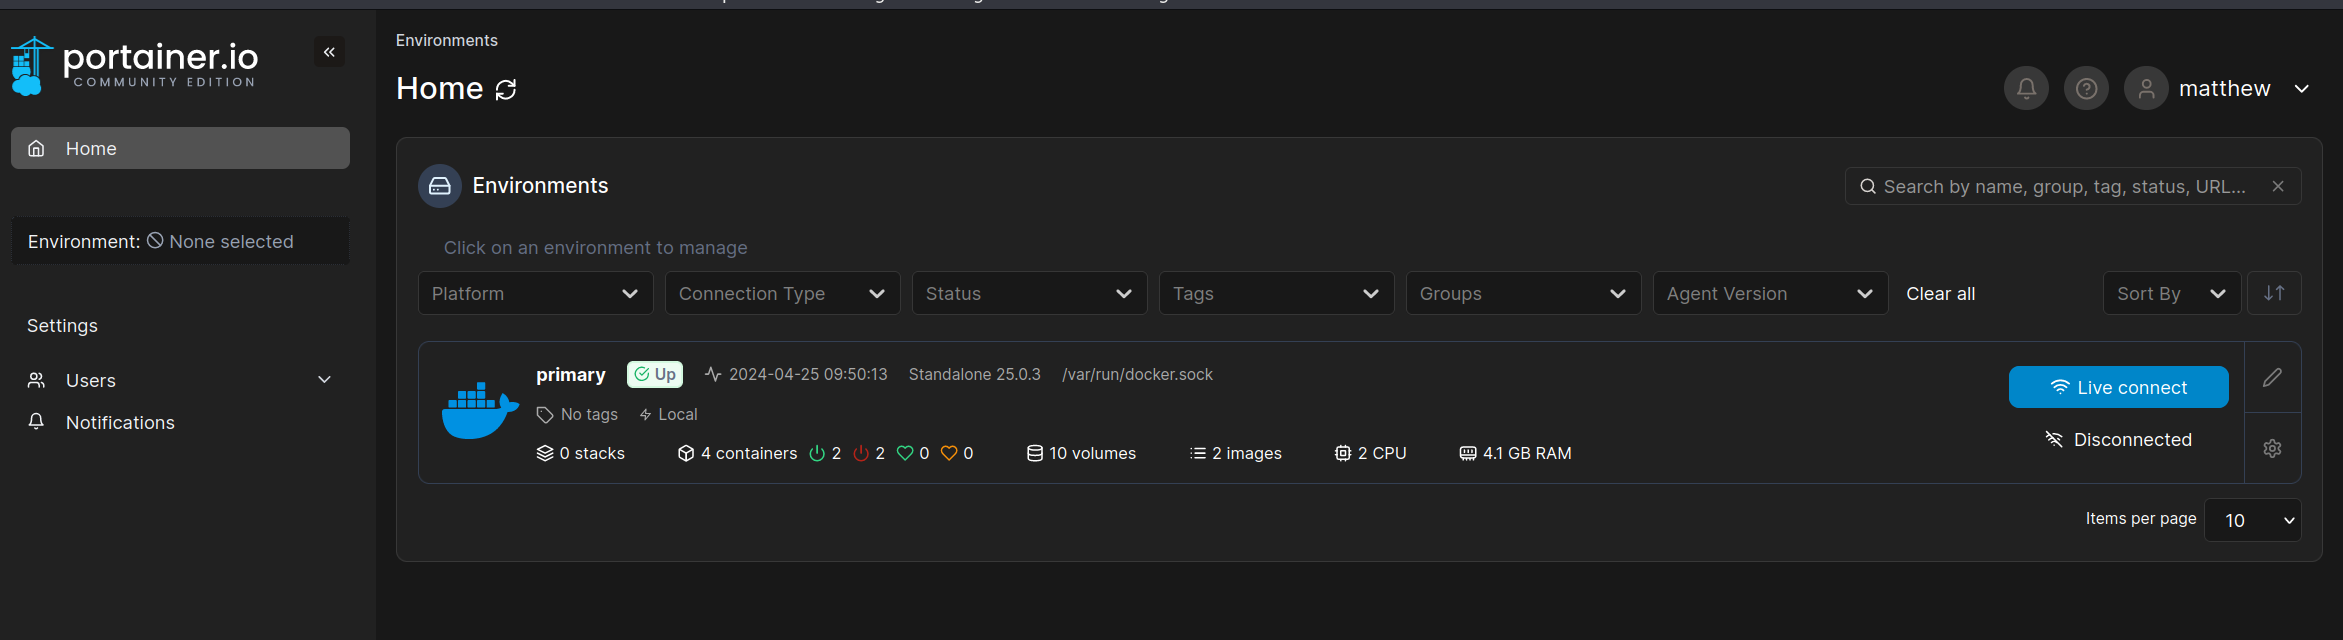This screenshot has width=2343, height=640.
Task: Open Notifications in the sidebar settings
Action: point(120,423)
